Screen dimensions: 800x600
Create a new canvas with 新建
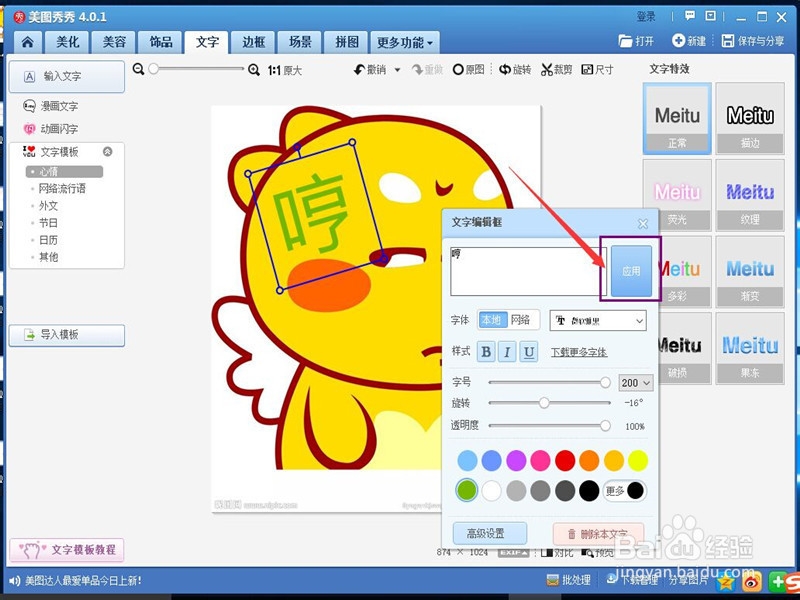(689, 41)
